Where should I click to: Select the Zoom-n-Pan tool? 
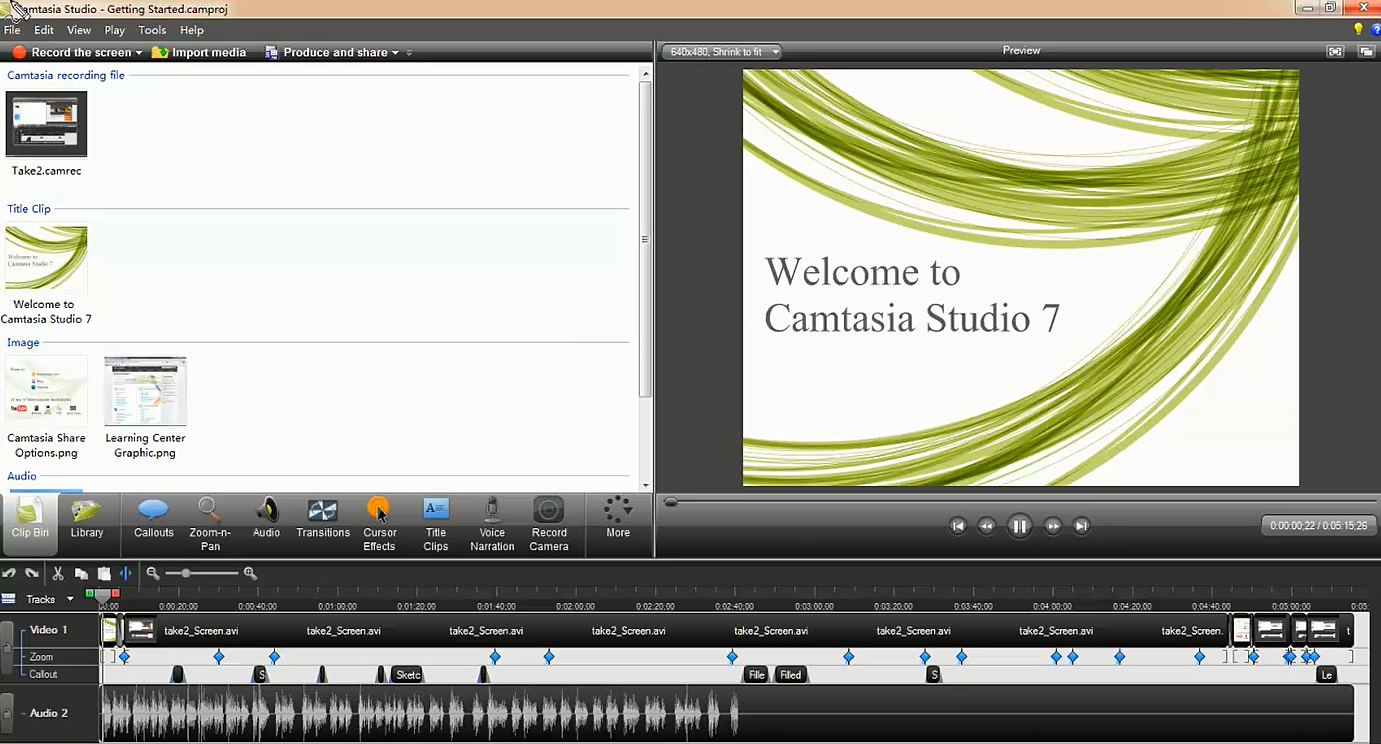point(209,521)
